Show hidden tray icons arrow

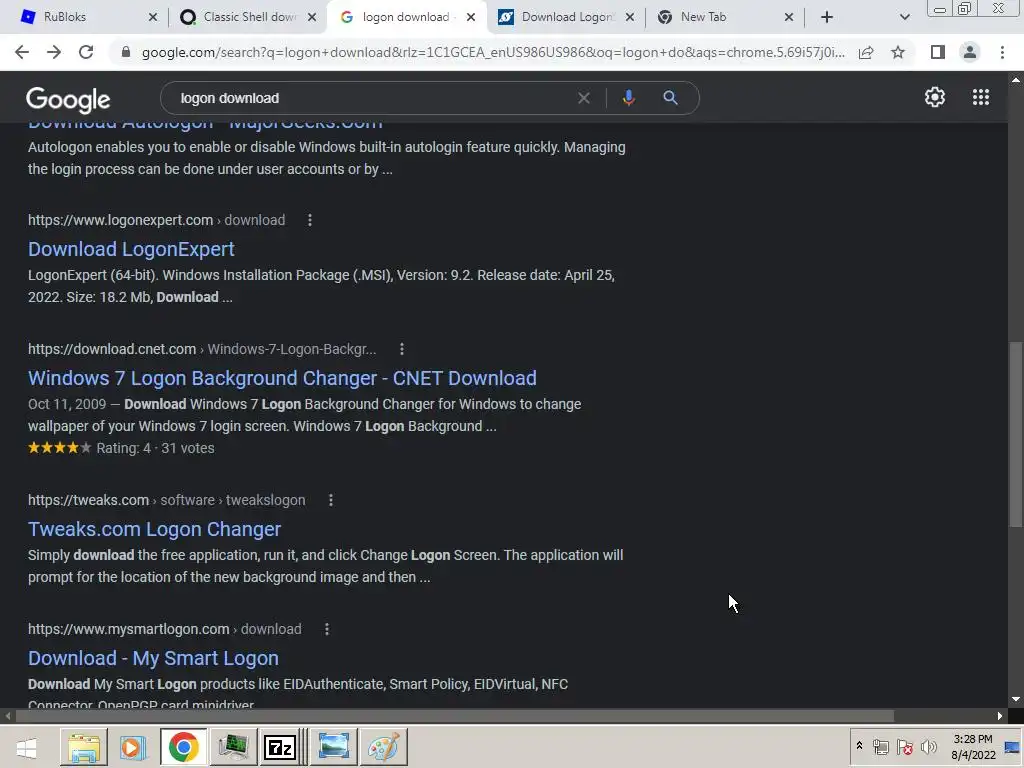[x=859, y=746]
